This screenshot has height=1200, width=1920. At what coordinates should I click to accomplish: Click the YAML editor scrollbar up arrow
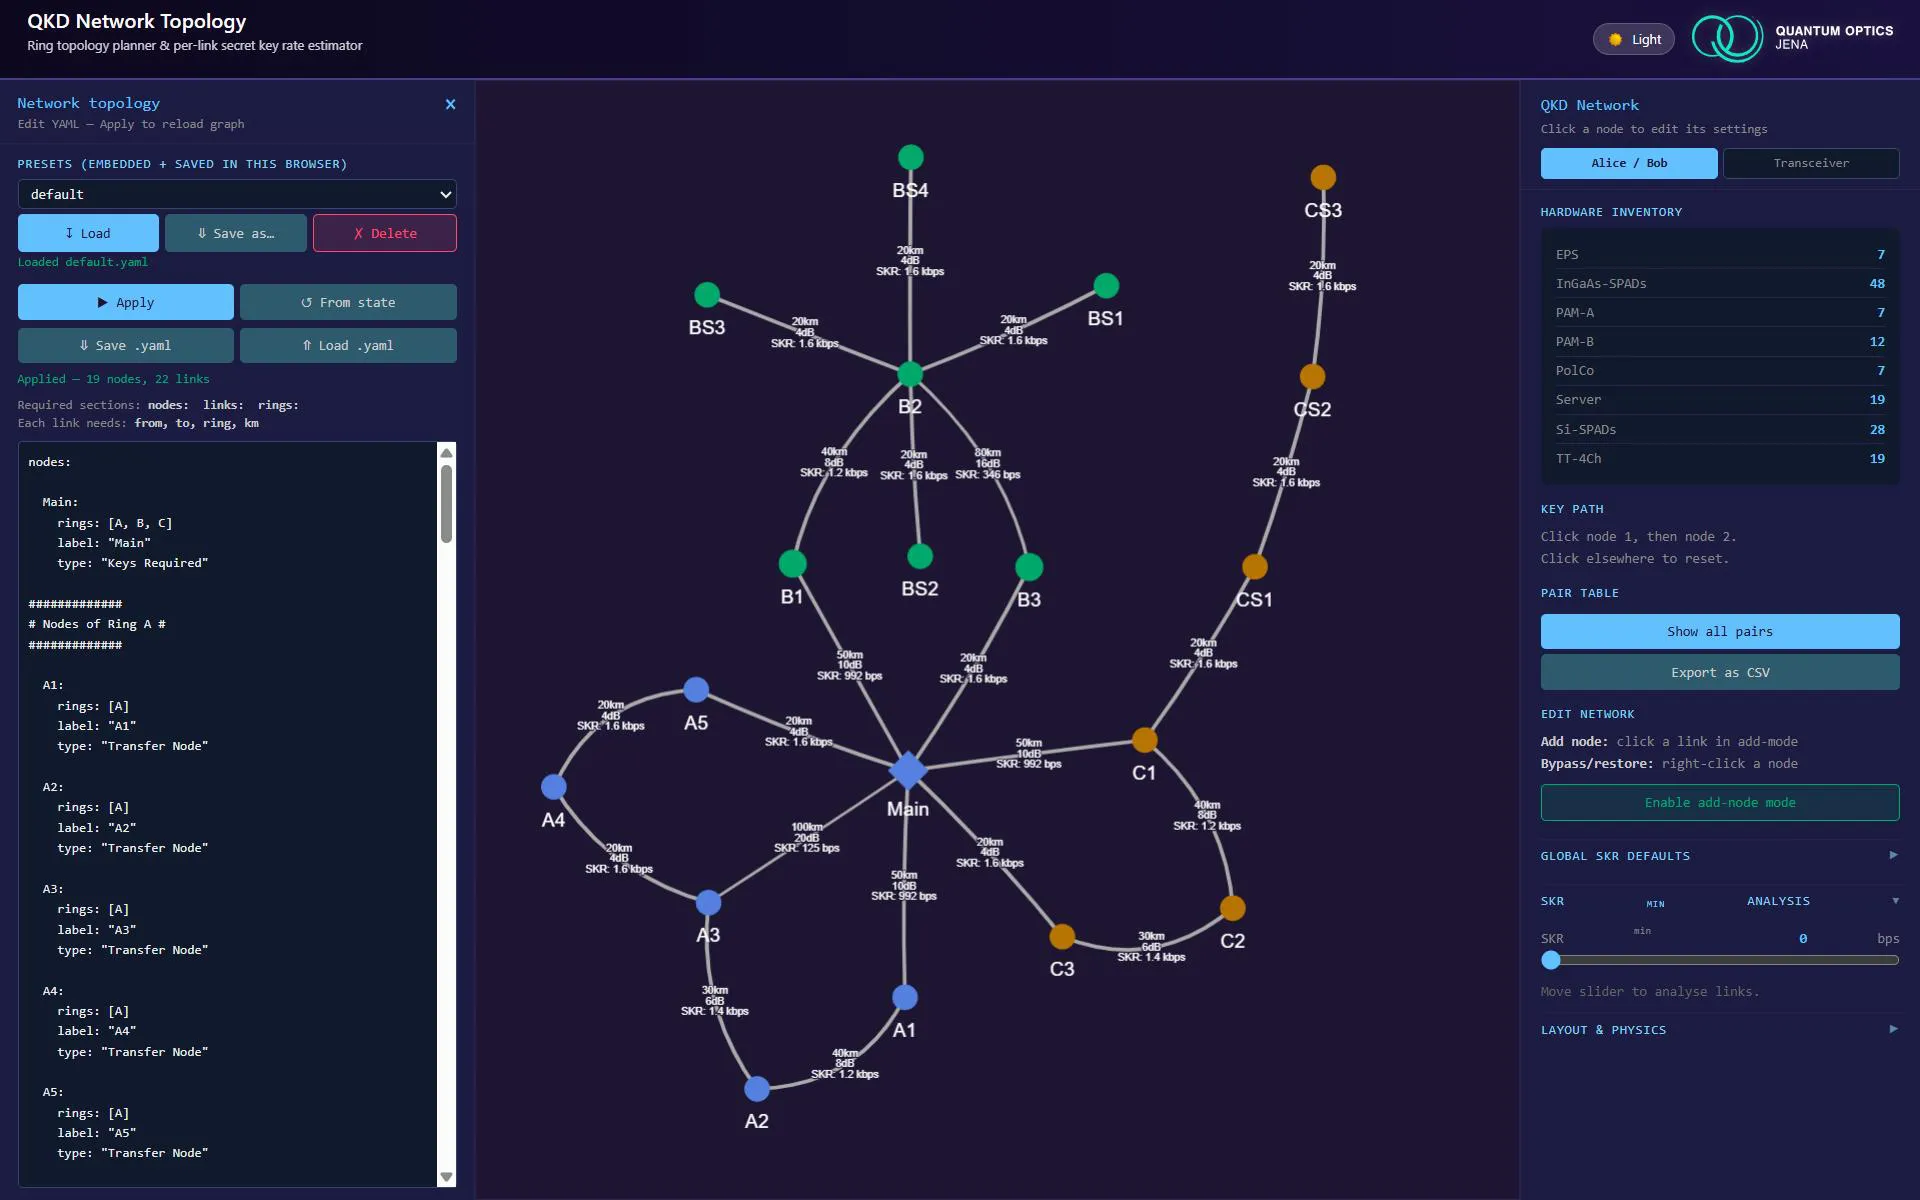point(447,452)
